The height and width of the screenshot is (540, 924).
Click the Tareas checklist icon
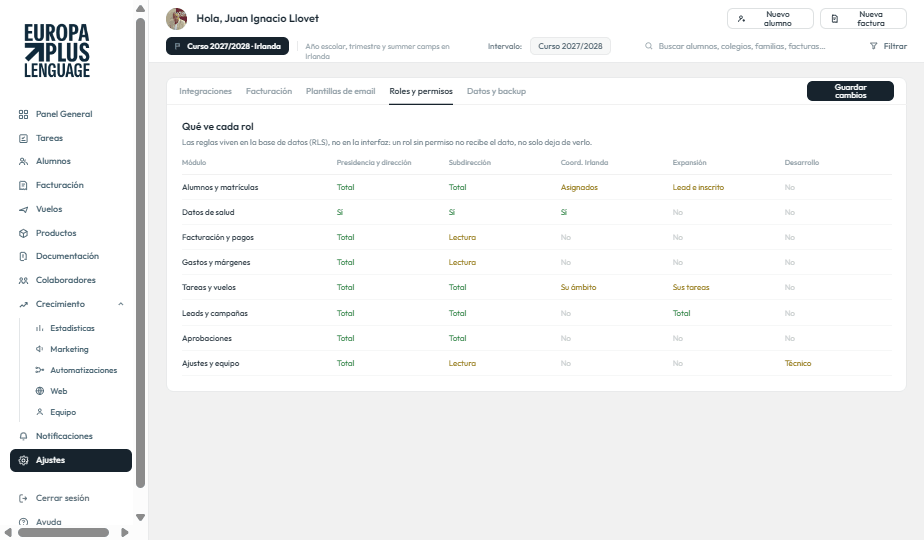[x=24, y=139]
